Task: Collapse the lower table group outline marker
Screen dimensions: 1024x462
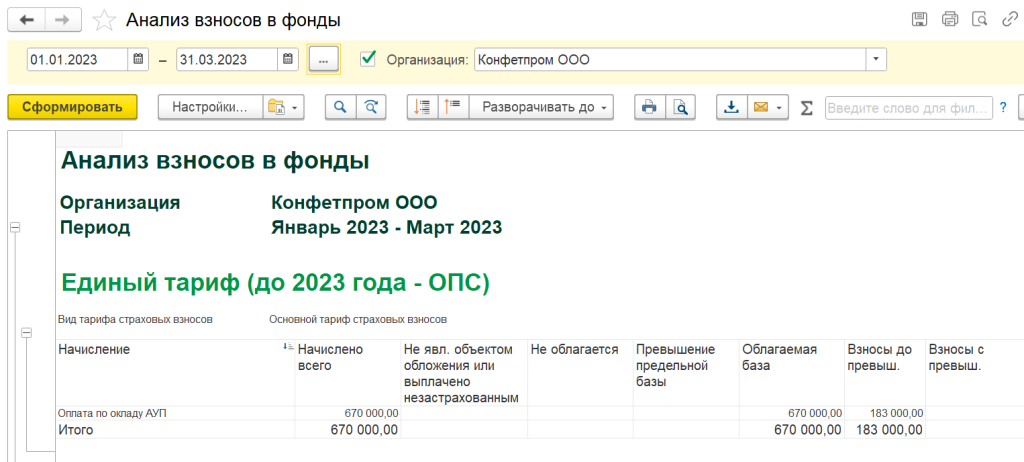Action: tap(28, 338)
